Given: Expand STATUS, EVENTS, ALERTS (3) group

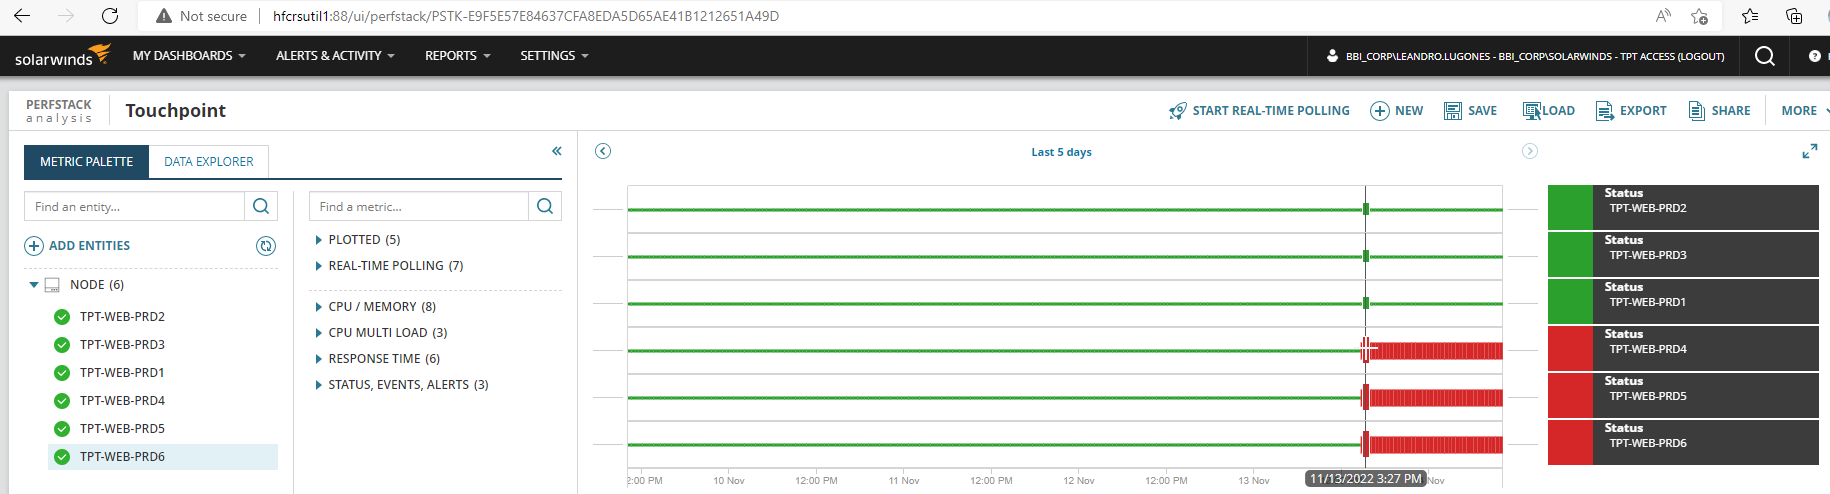Looking at the screenshot, I should pyautogui.click(x=318, y=385).
